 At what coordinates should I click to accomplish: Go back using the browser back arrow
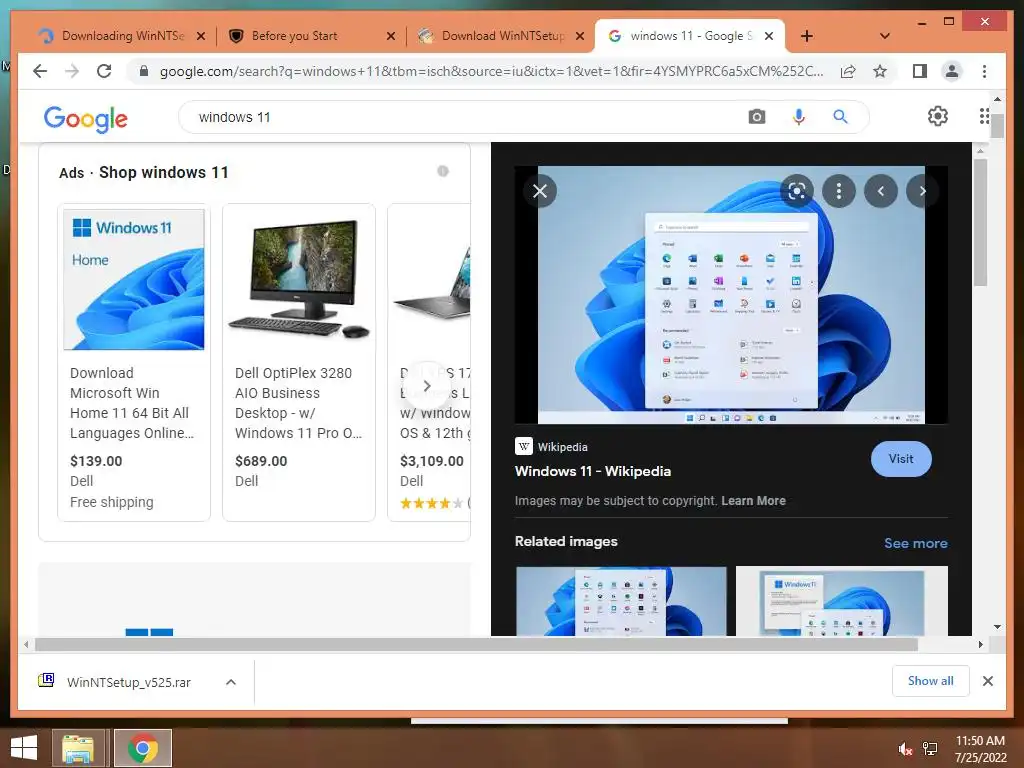40,71
